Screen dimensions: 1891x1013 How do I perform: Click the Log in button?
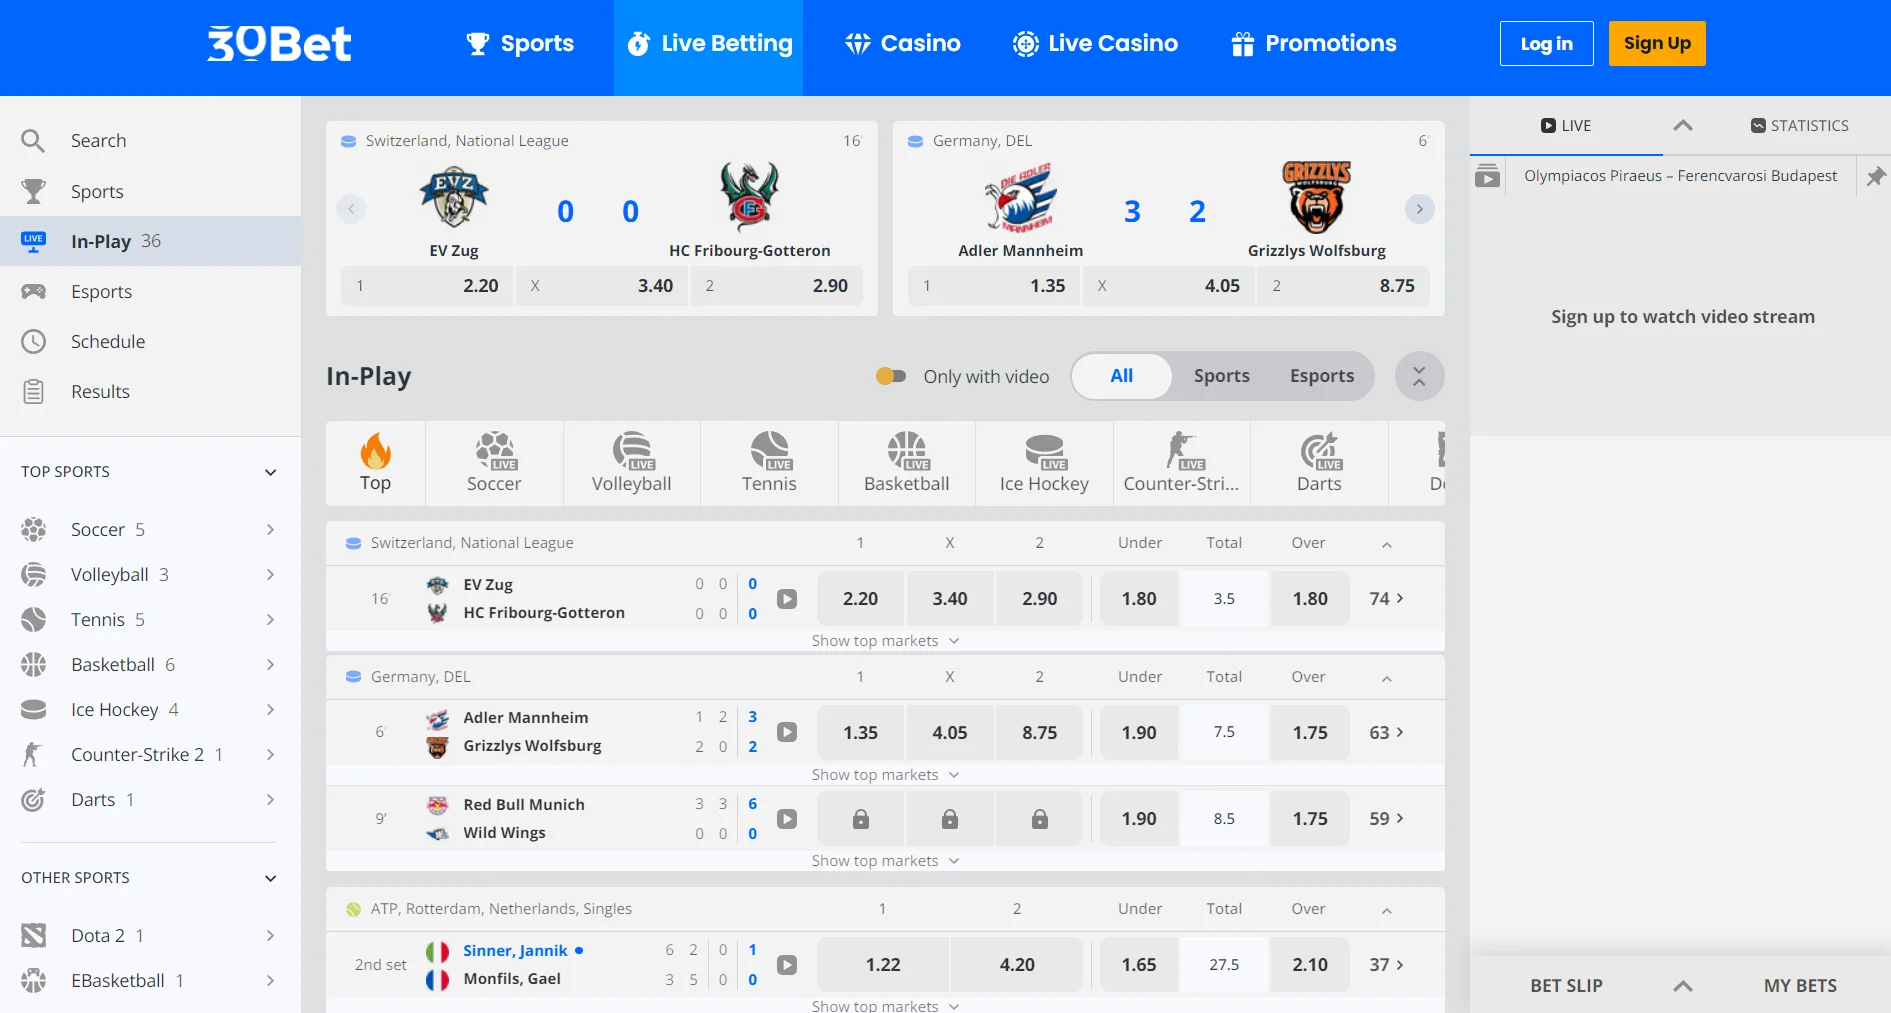[1546, 44]
